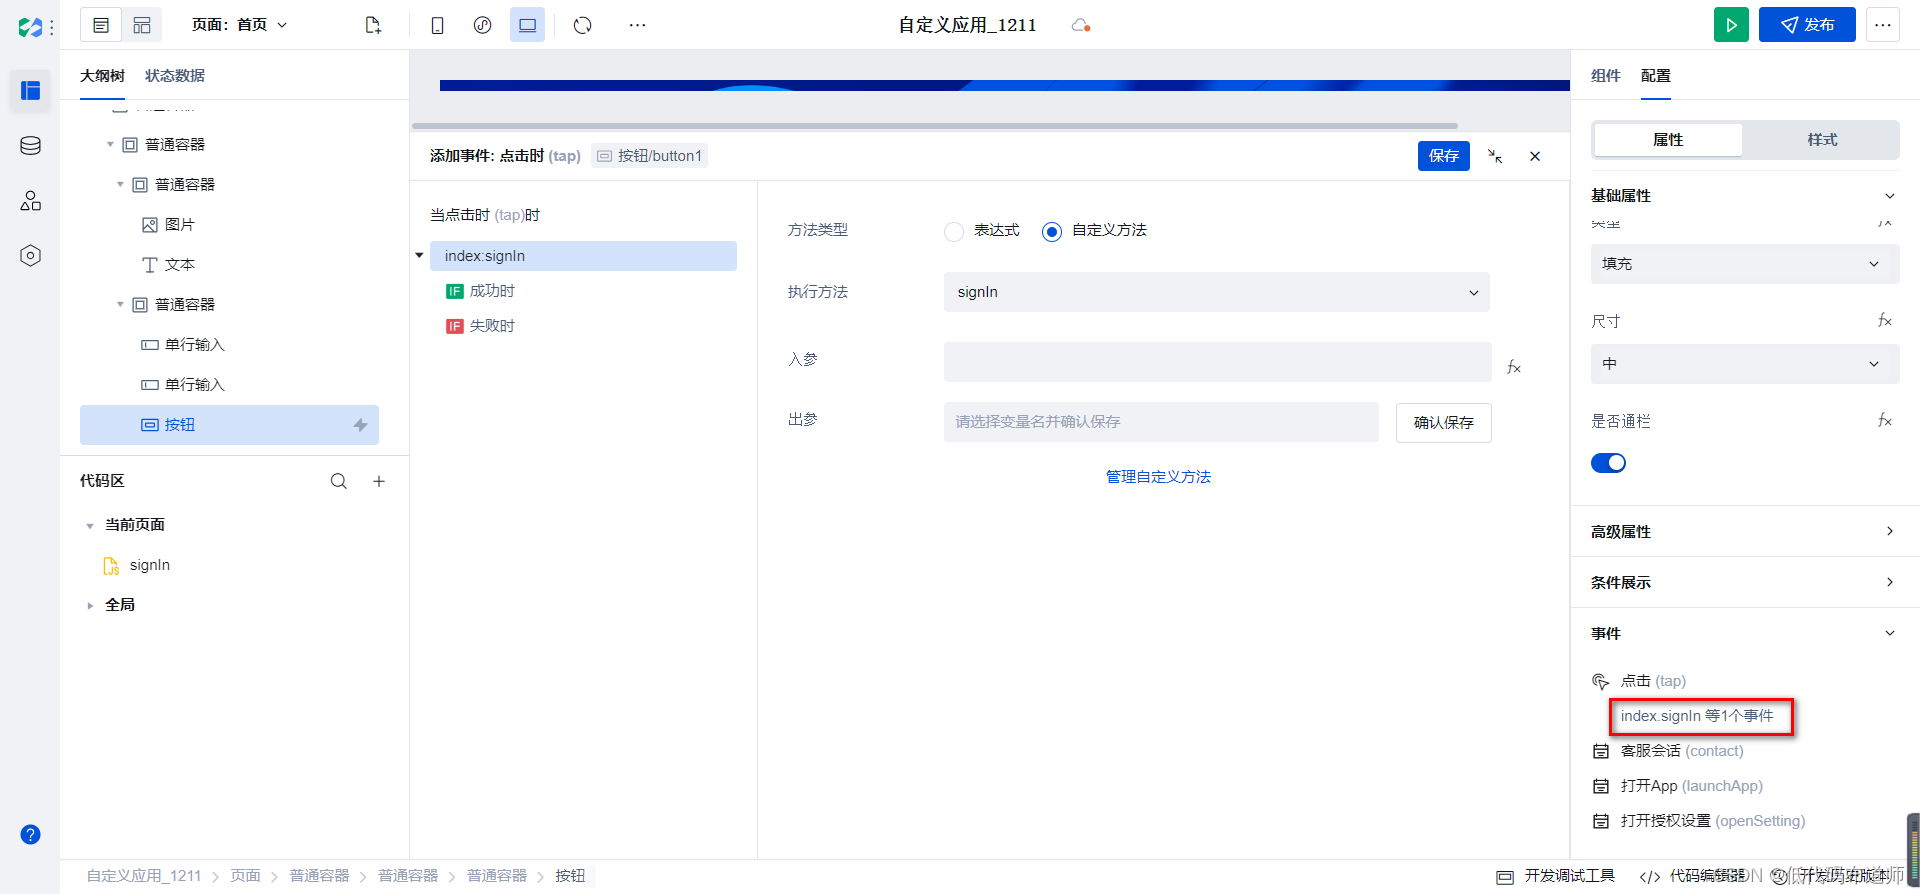Open the outline tree layout icon
1920x894 pixels.
pos(101,25)
